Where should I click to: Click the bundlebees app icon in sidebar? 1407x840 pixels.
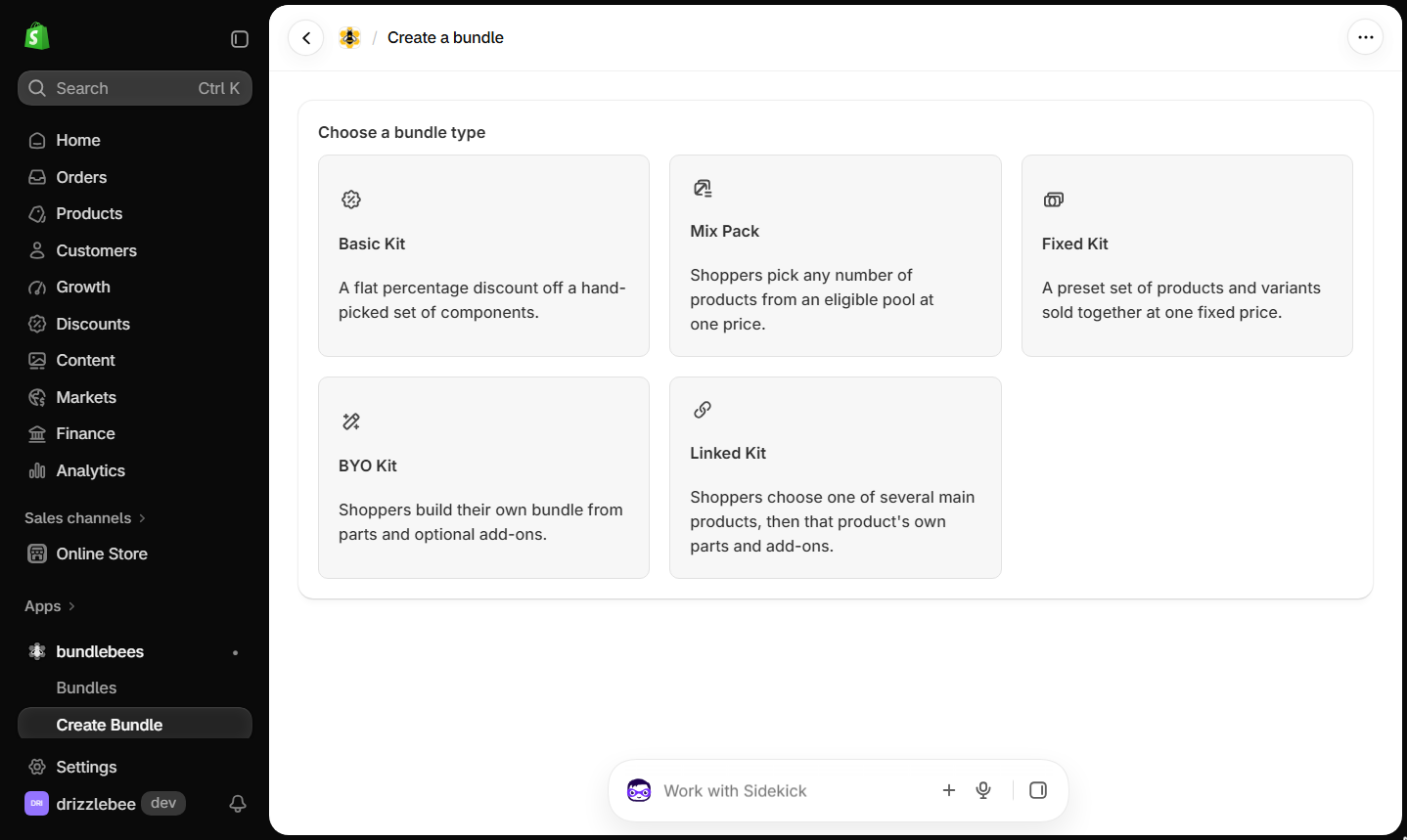point(37,652)
